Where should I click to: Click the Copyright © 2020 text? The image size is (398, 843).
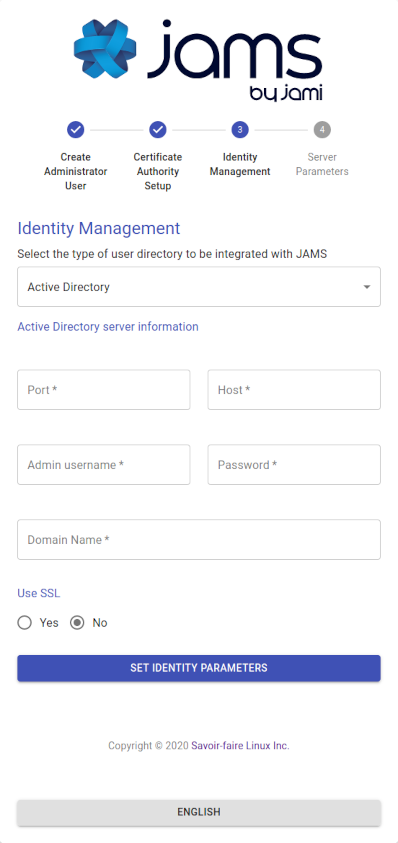pyautogui.click(x=148, y=746)
